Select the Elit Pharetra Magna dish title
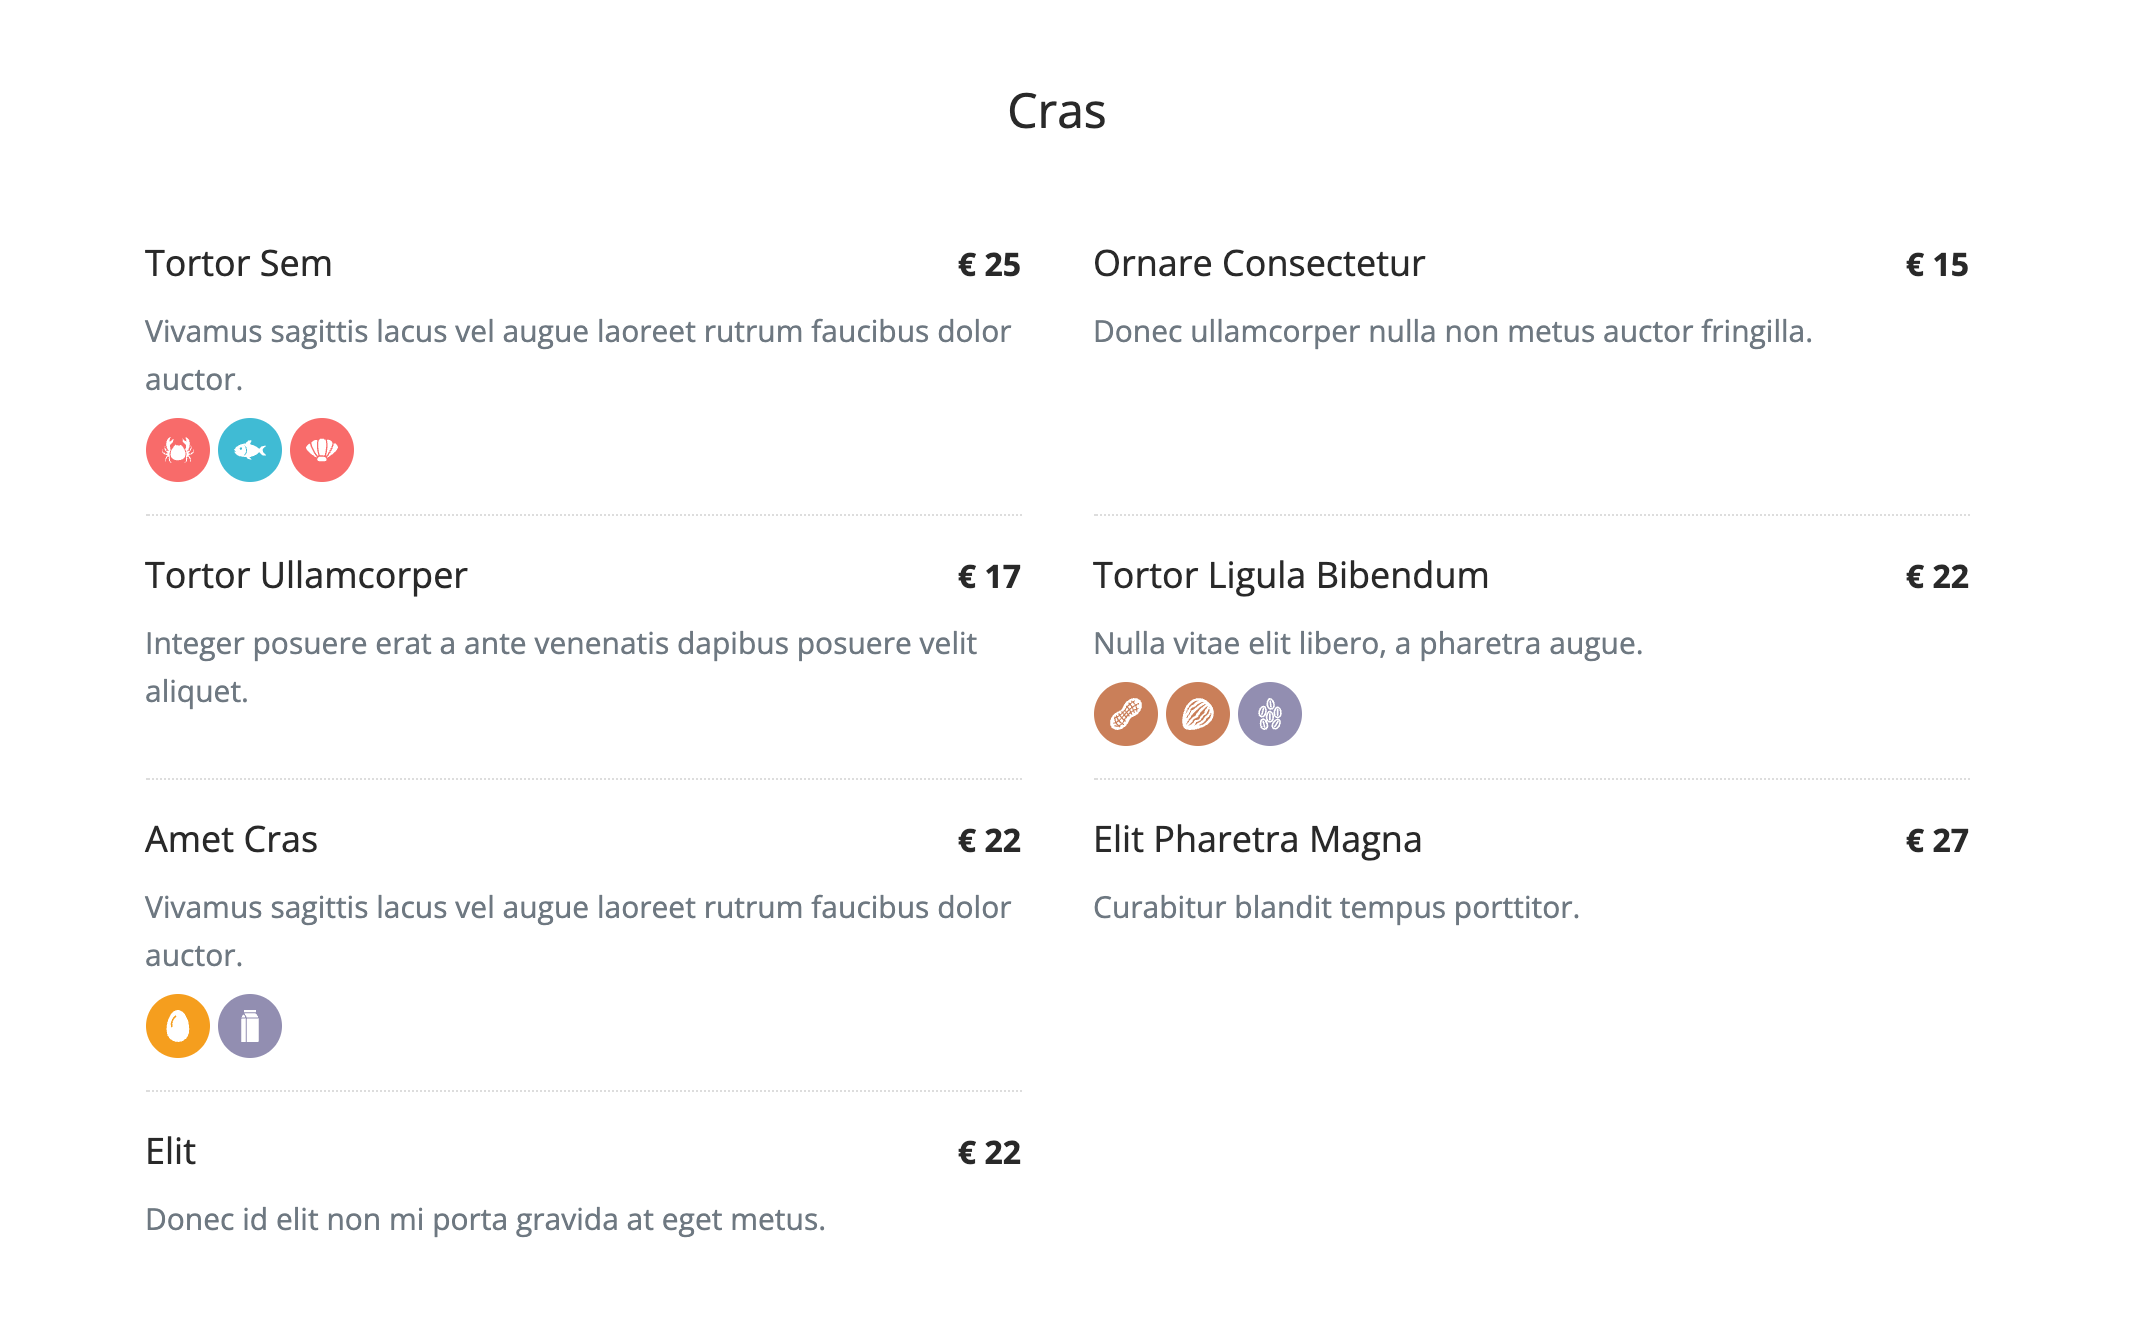 pyautogui.click(x=1257, y=841)
